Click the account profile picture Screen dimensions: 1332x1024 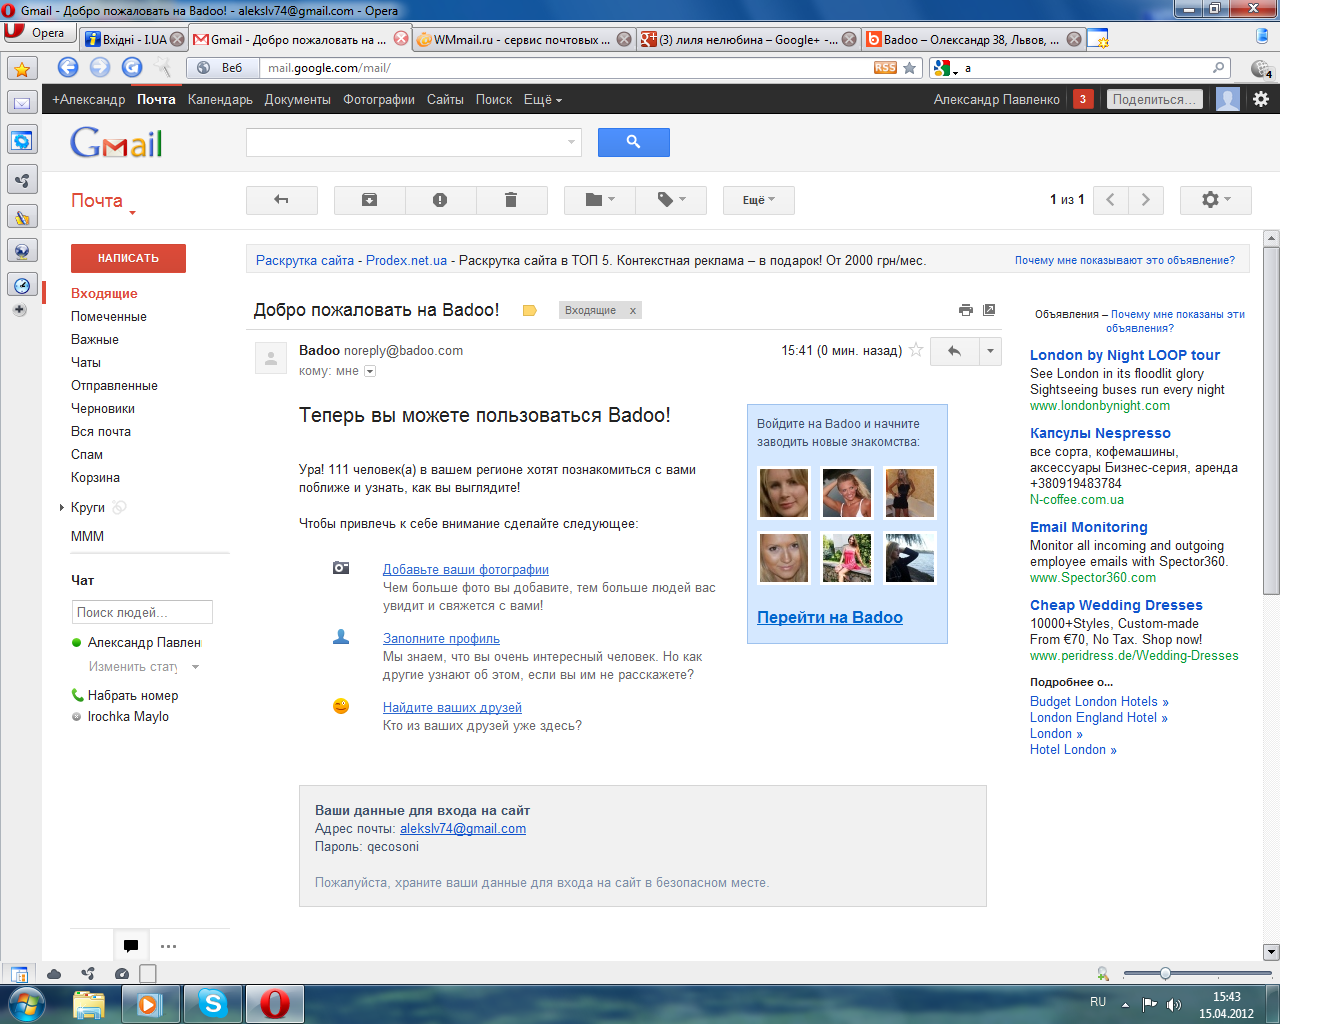coord(1228,99)
